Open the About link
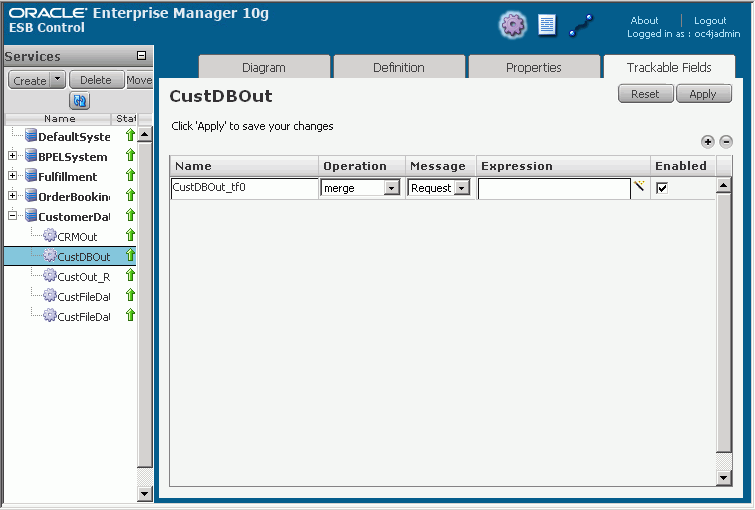Image resolution: width=755 pixels, height=510 pixels. pyautogui.click(x=644, y=20)
